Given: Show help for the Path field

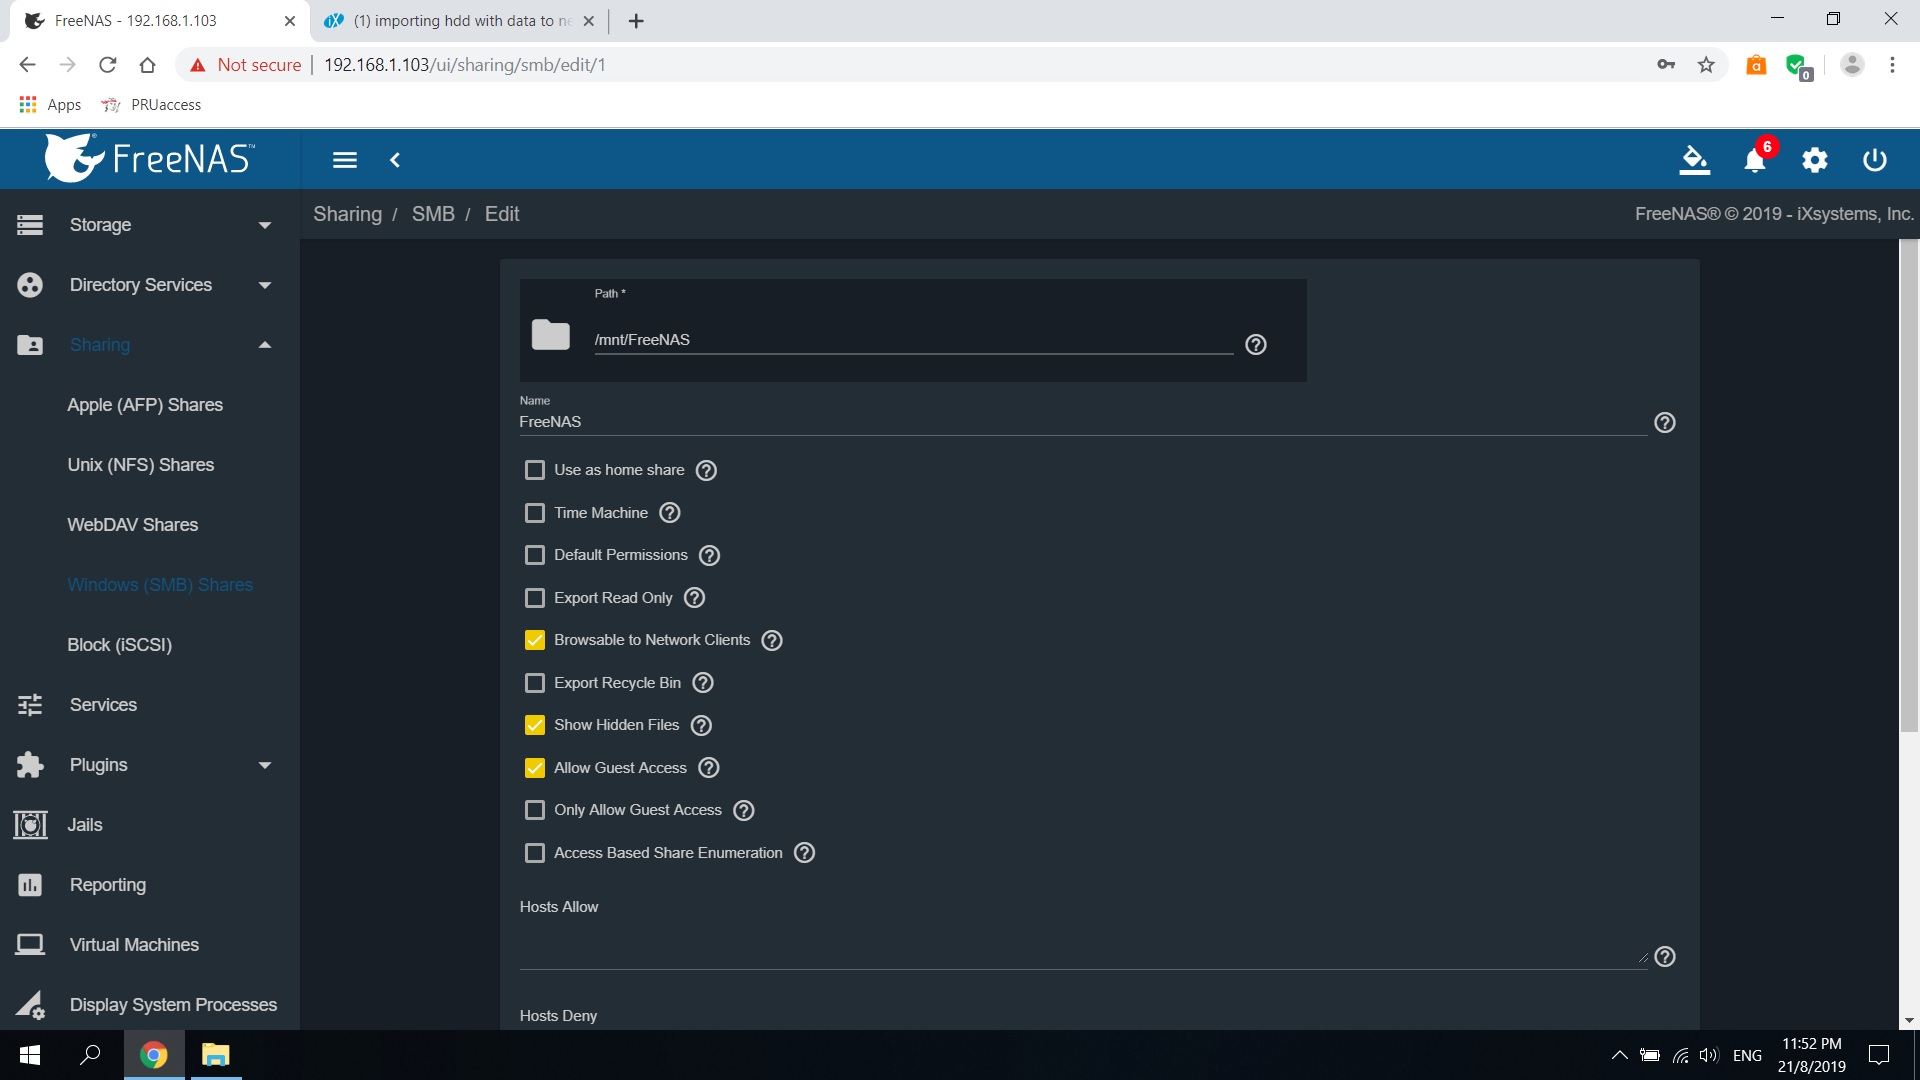Looking at the screenshot, I should pos(1256,344).
